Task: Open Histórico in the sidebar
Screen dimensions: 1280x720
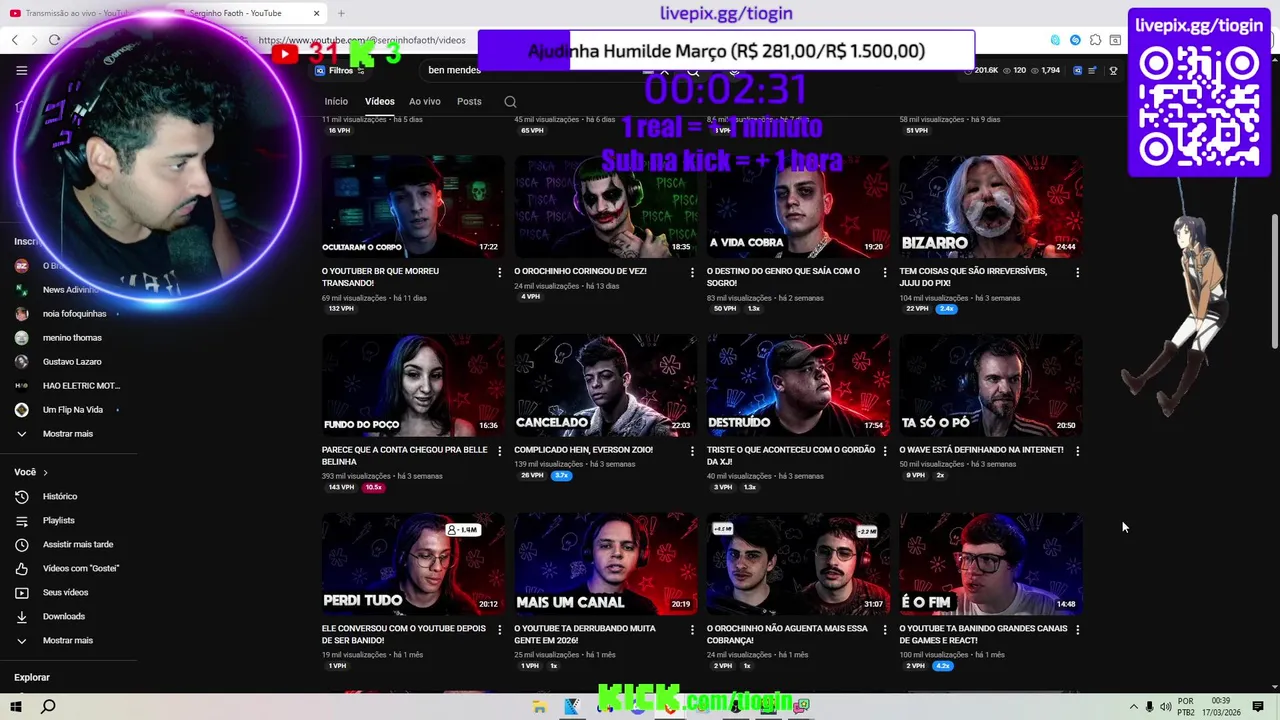Action: 60,497
